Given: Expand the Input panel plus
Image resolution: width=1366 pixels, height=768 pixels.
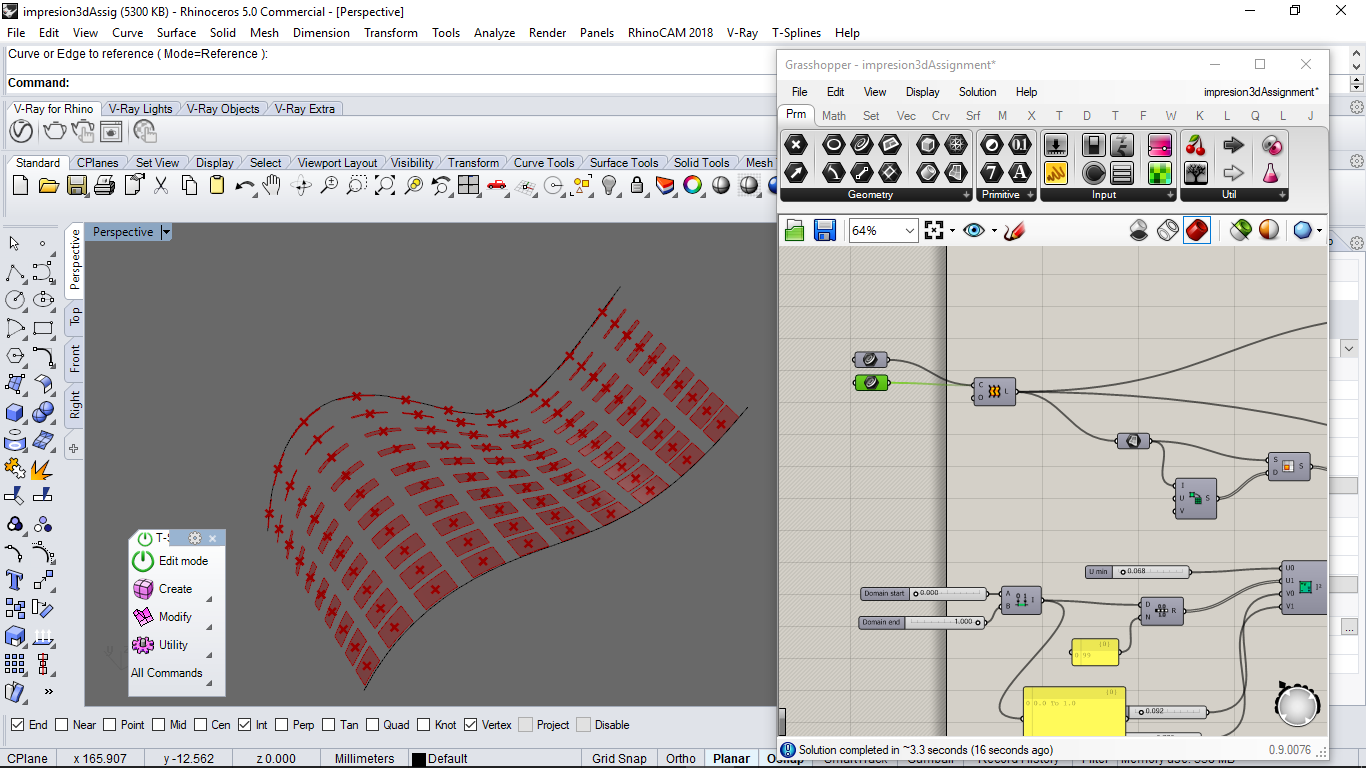Looking at the screenshot, I should coord(1170,195).
